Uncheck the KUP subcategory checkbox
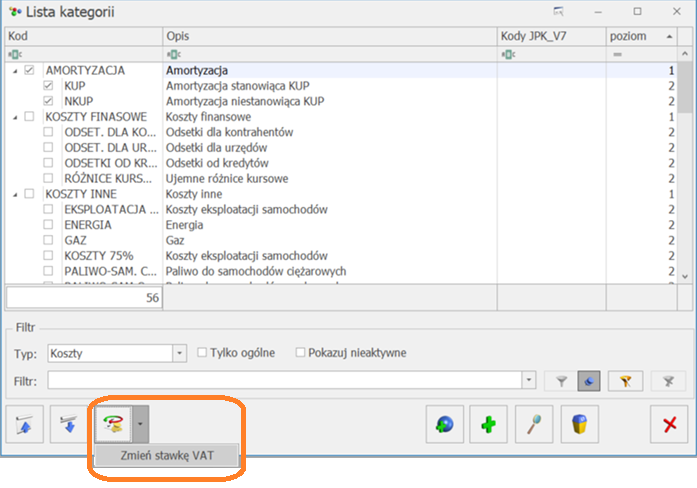This screenshot has height=488, width=697. (x=48, y=85)
